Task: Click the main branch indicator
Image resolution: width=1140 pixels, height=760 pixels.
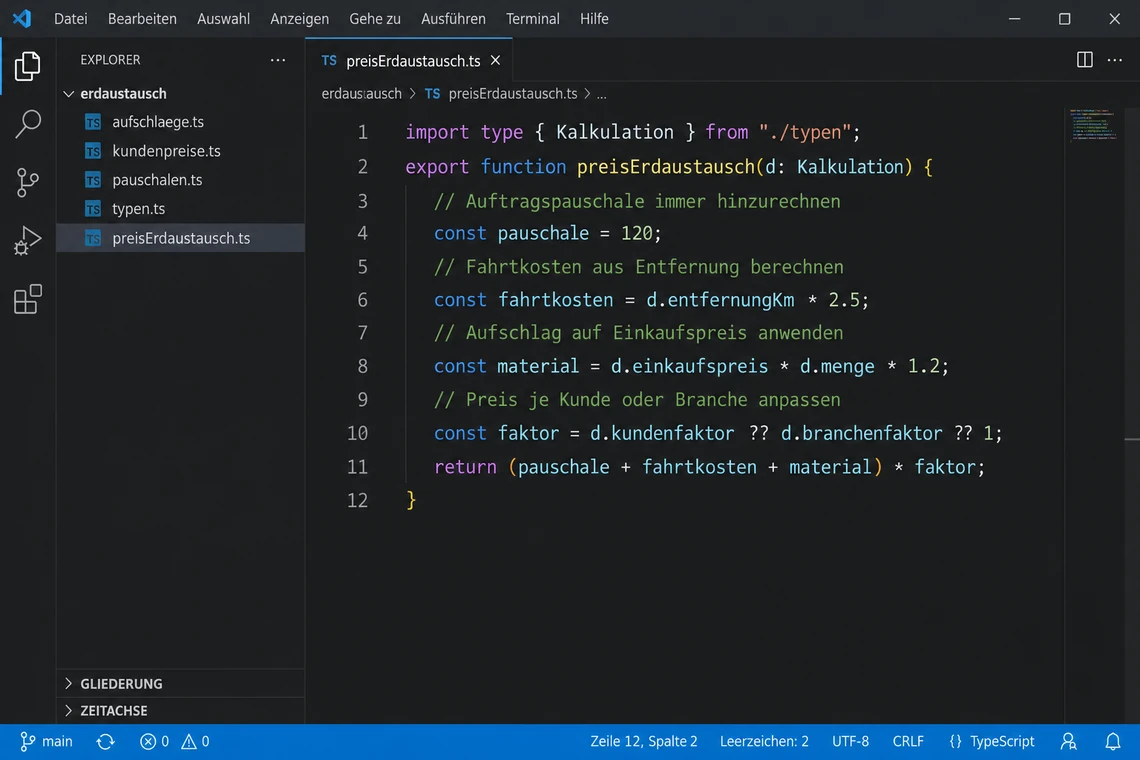Action: (x=47, y=741)
